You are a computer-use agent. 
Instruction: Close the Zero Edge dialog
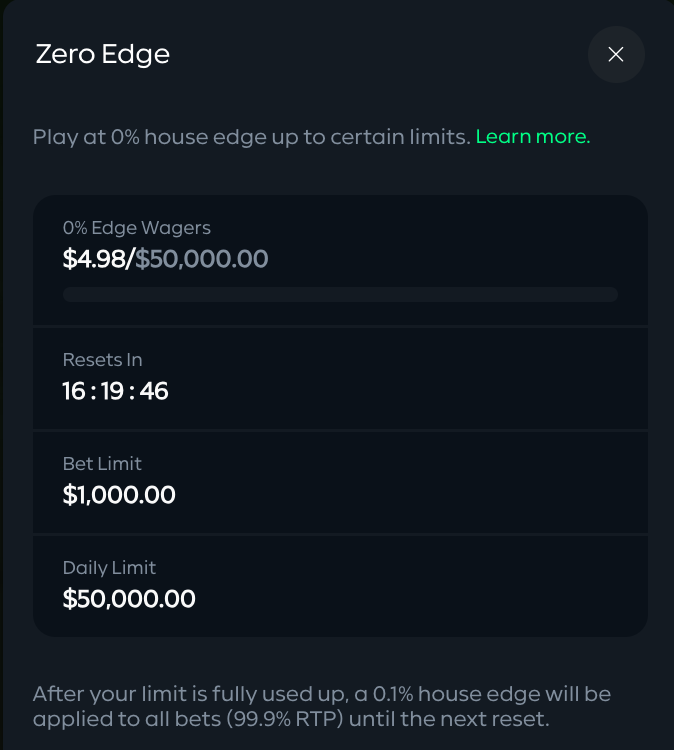(616, 55)
